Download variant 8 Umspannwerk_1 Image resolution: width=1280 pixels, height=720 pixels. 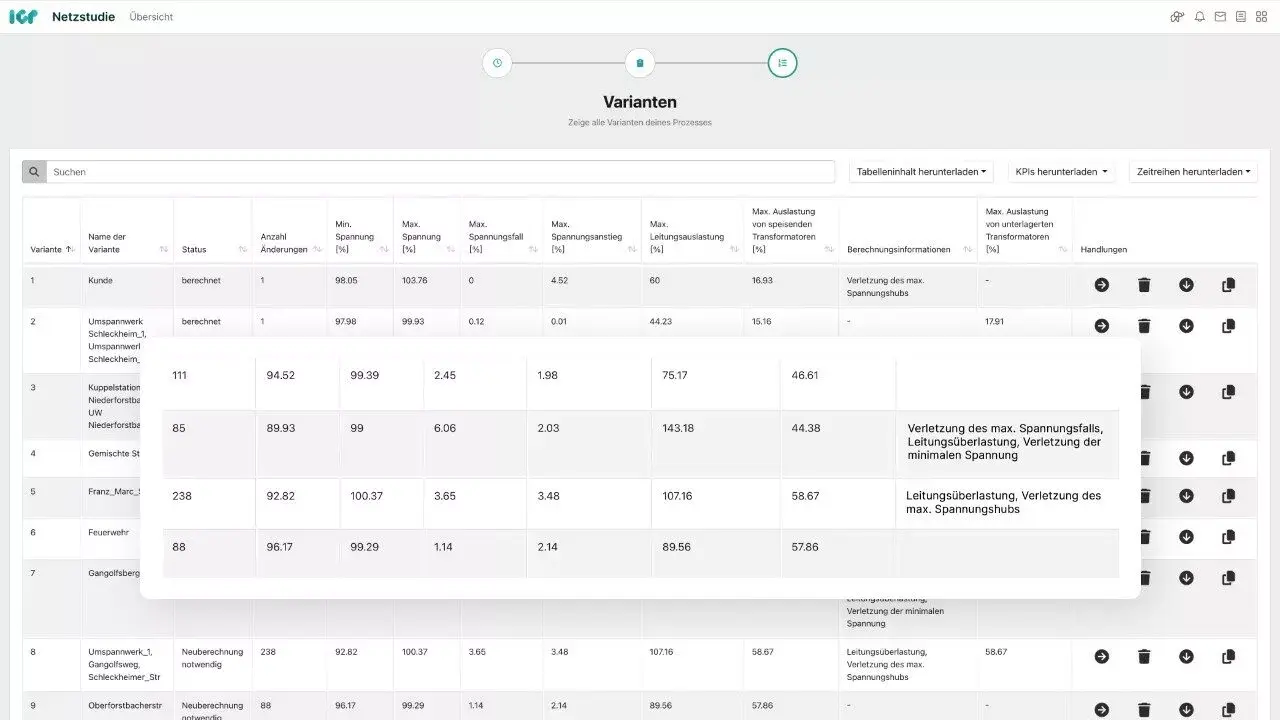point(1186,657)
